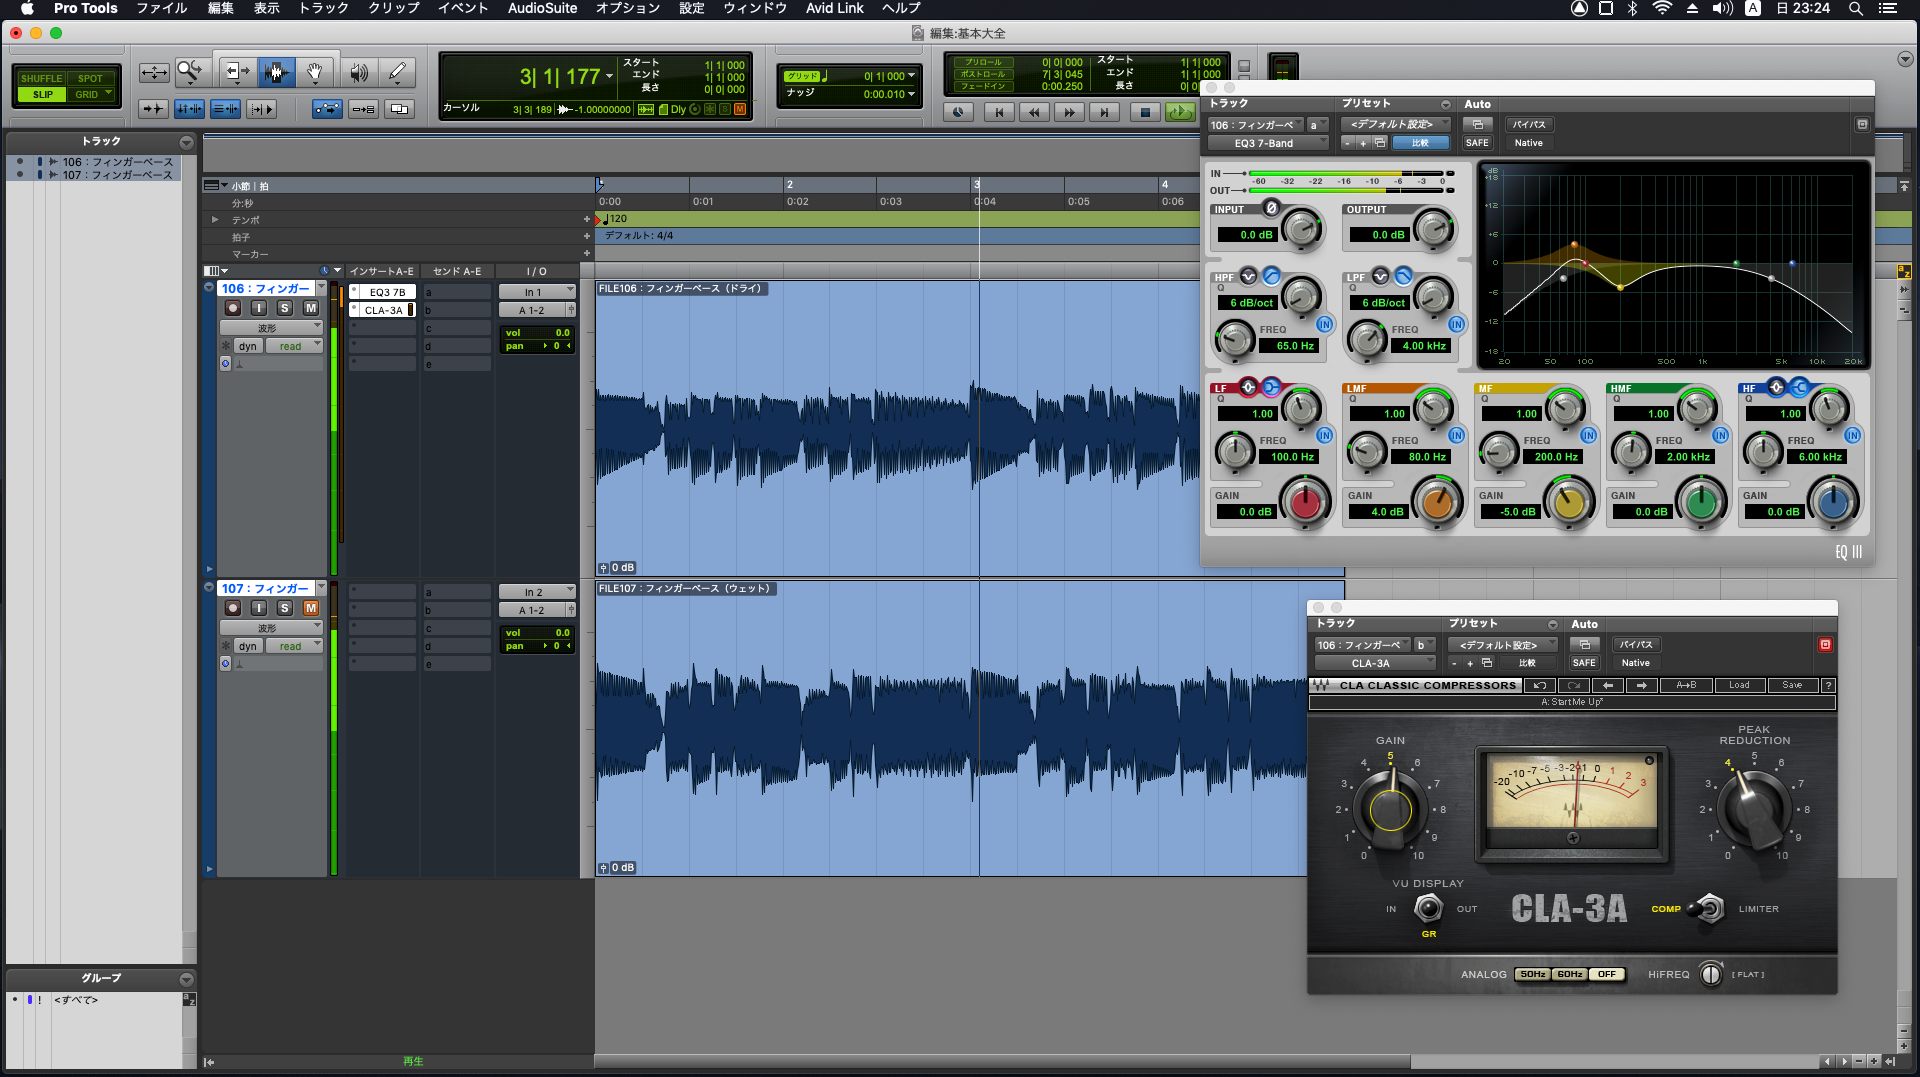Select the Trim tool
The height and width of the screenshot is (1077, 1920).
point(237,72)
